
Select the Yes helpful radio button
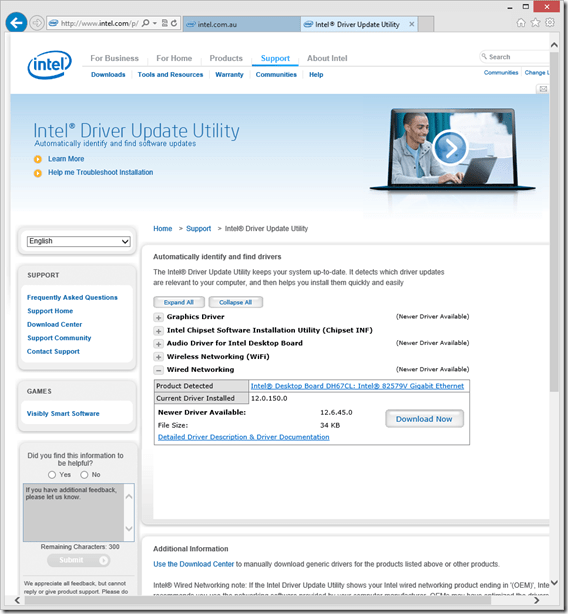coord(52,475)
